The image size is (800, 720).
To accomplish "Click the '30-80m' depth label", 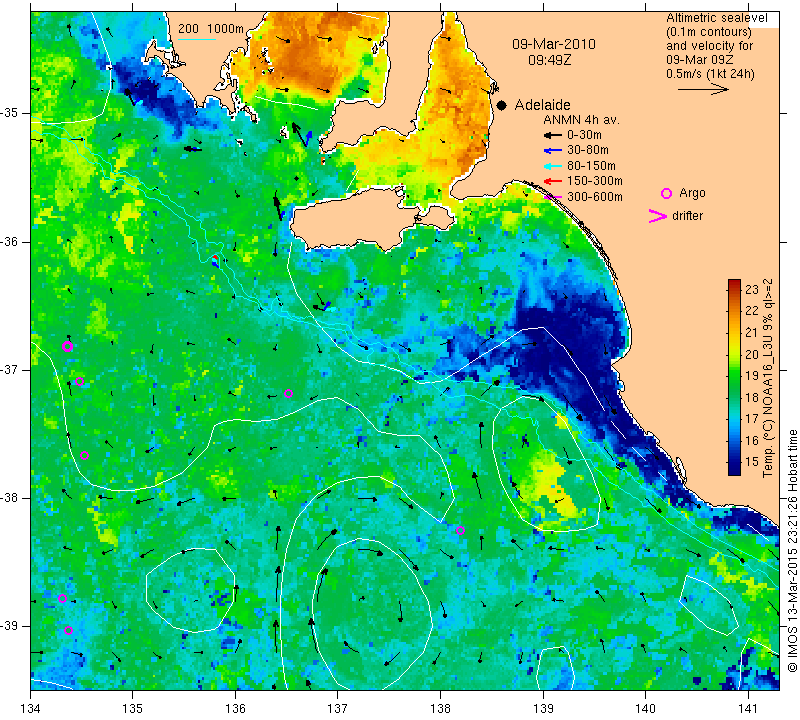I will tap(588, 151).
